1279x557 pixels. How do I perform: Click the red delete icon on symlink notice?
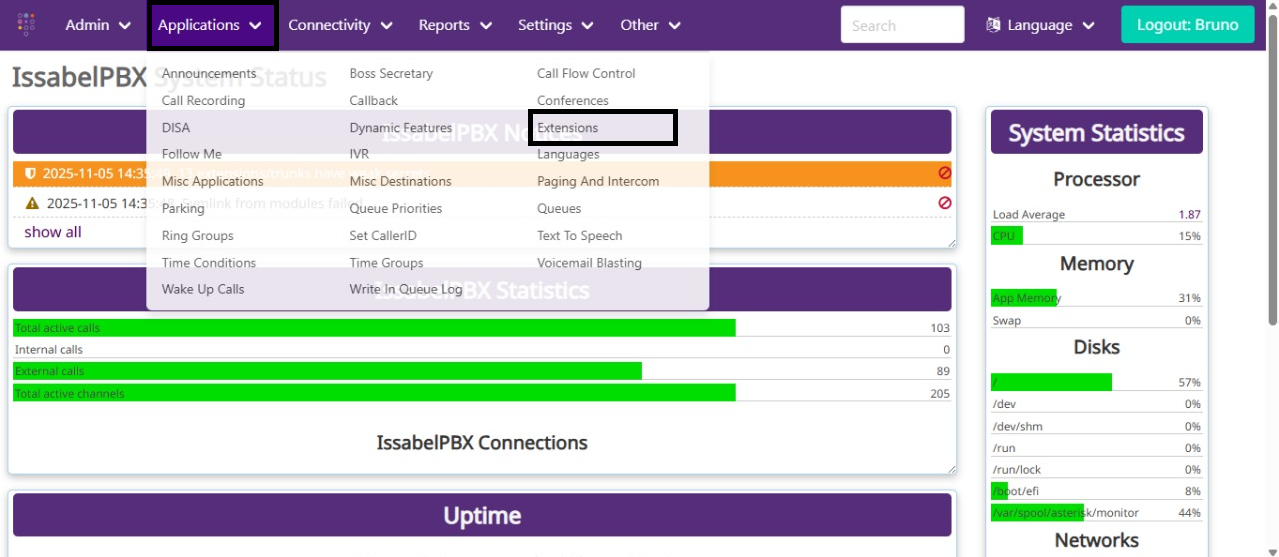point(944,203)
